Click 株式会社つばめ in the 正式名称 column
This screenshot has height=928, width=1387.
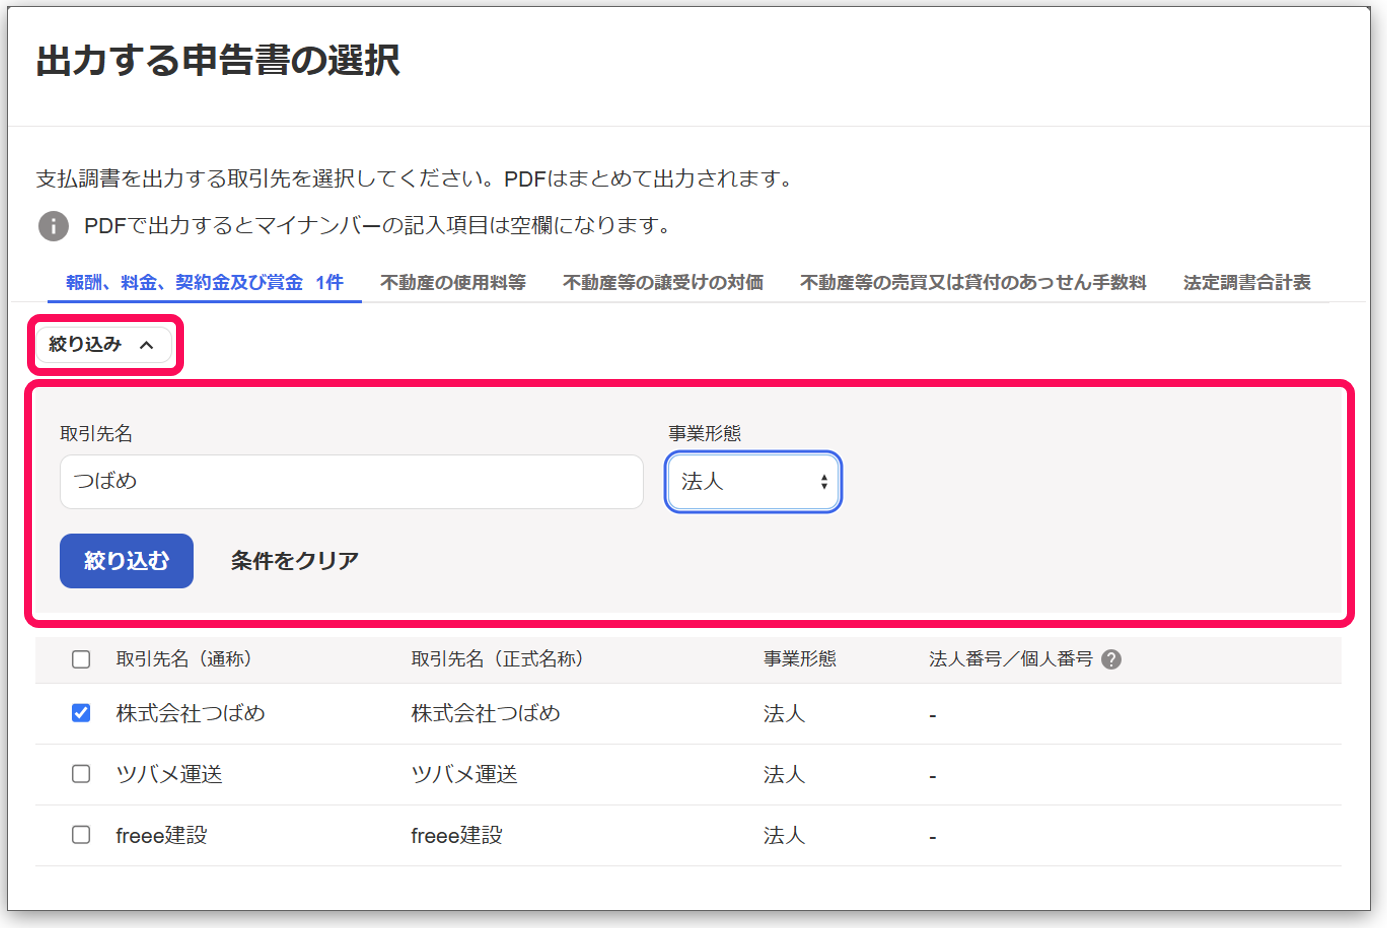tap(486, 713)
